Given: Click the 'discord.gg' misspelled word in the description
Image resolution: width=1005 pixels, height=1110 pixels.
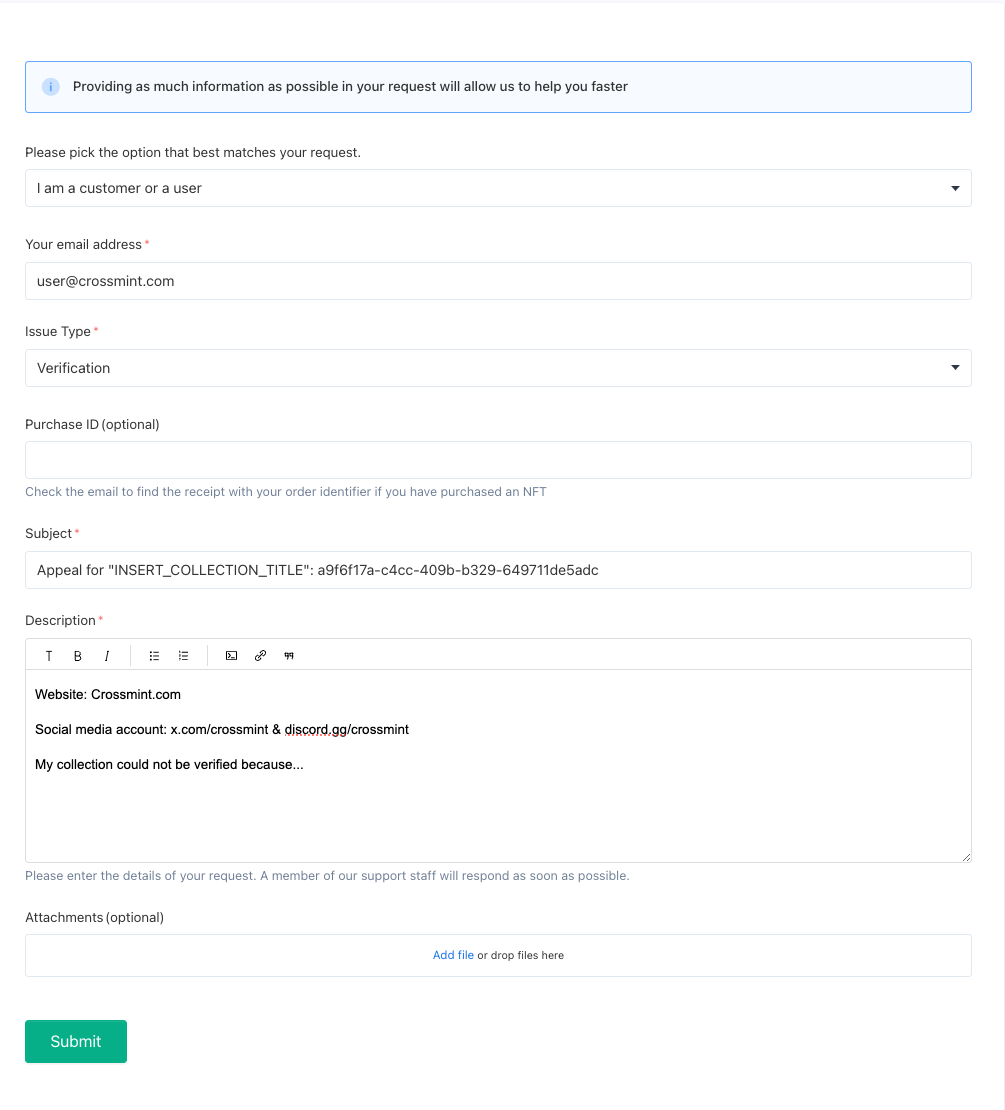Looking at the screenshot, I should coord(315,730).
